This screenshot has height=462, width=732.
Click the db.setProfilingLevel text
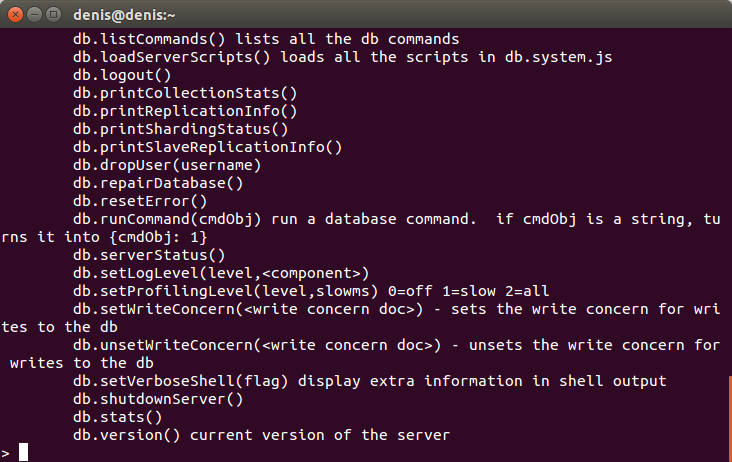click(162, 291)
